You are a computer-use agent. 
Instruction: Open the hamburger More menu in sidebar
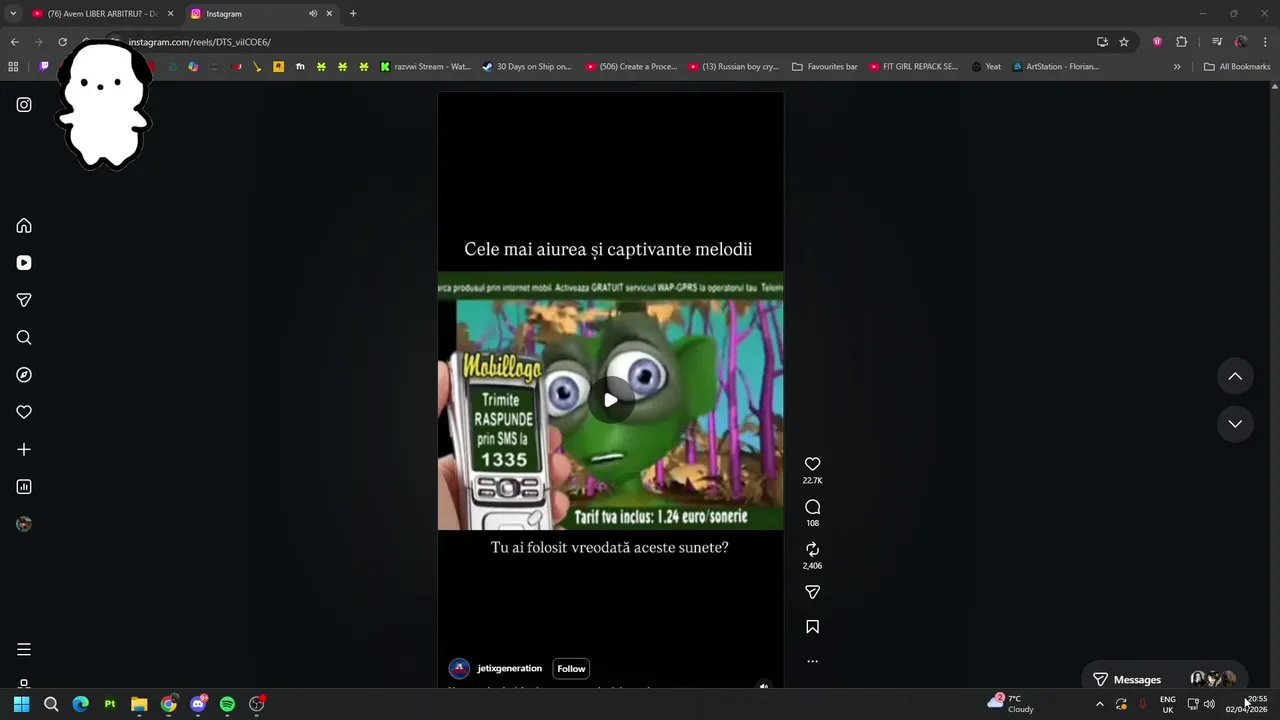24,650
